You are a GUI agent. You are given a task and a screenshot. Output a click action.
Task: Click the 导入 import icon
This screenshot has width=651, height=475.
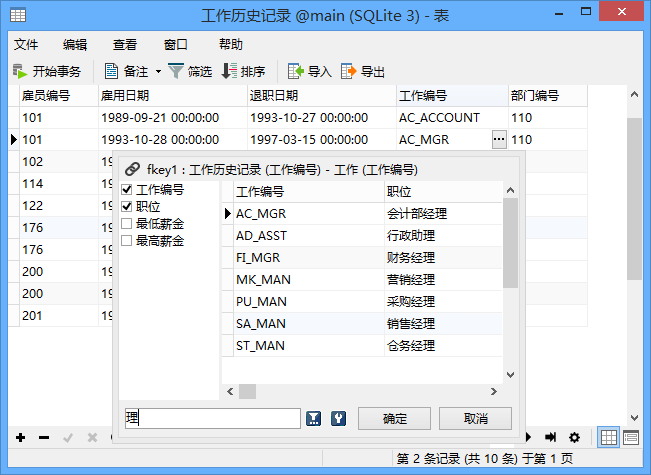tap(296, 71)
